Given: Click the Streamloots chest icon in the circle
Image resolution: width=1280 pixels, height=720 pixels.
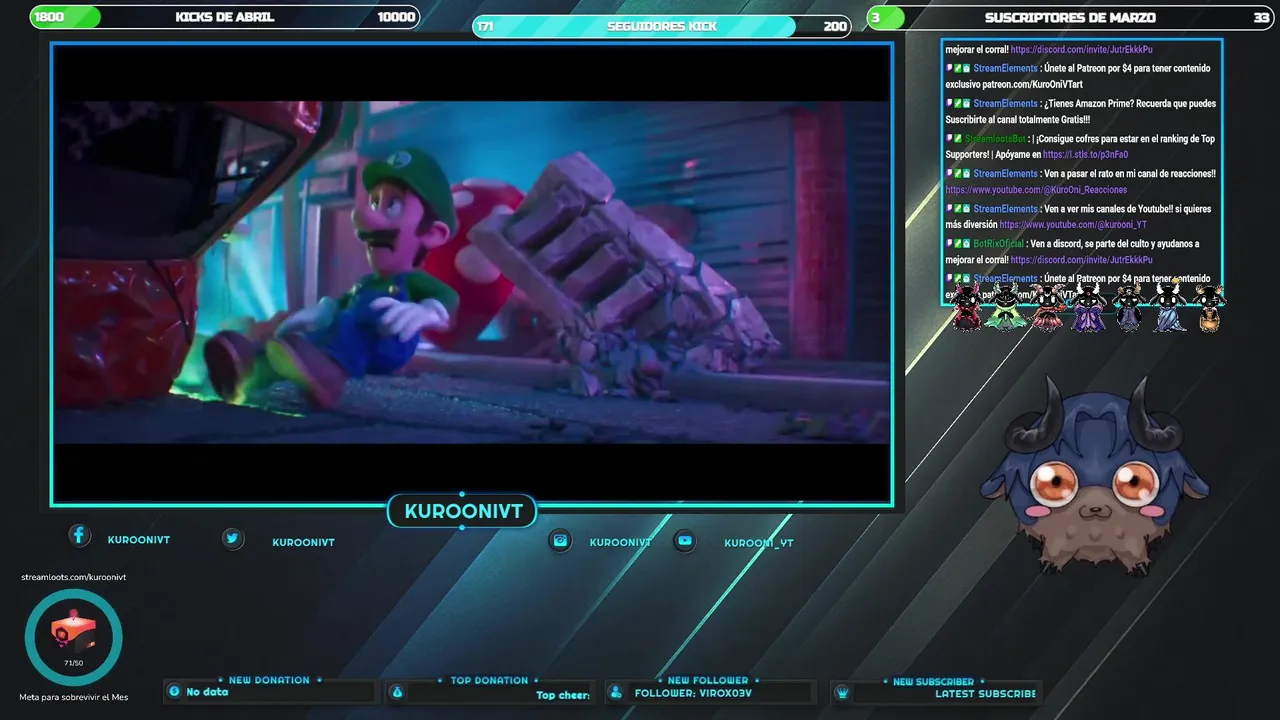Looking at the screenshot, I should (x=73, y=631).
